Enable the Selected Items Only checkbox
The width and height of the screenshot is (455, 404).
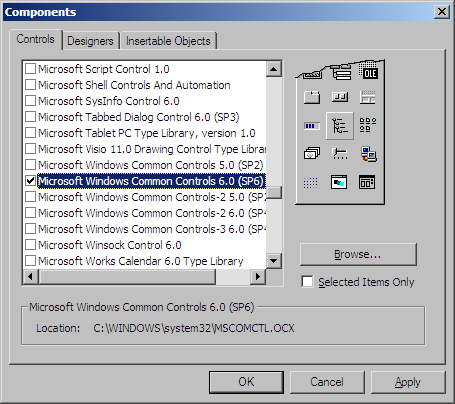tap(307, 282)
